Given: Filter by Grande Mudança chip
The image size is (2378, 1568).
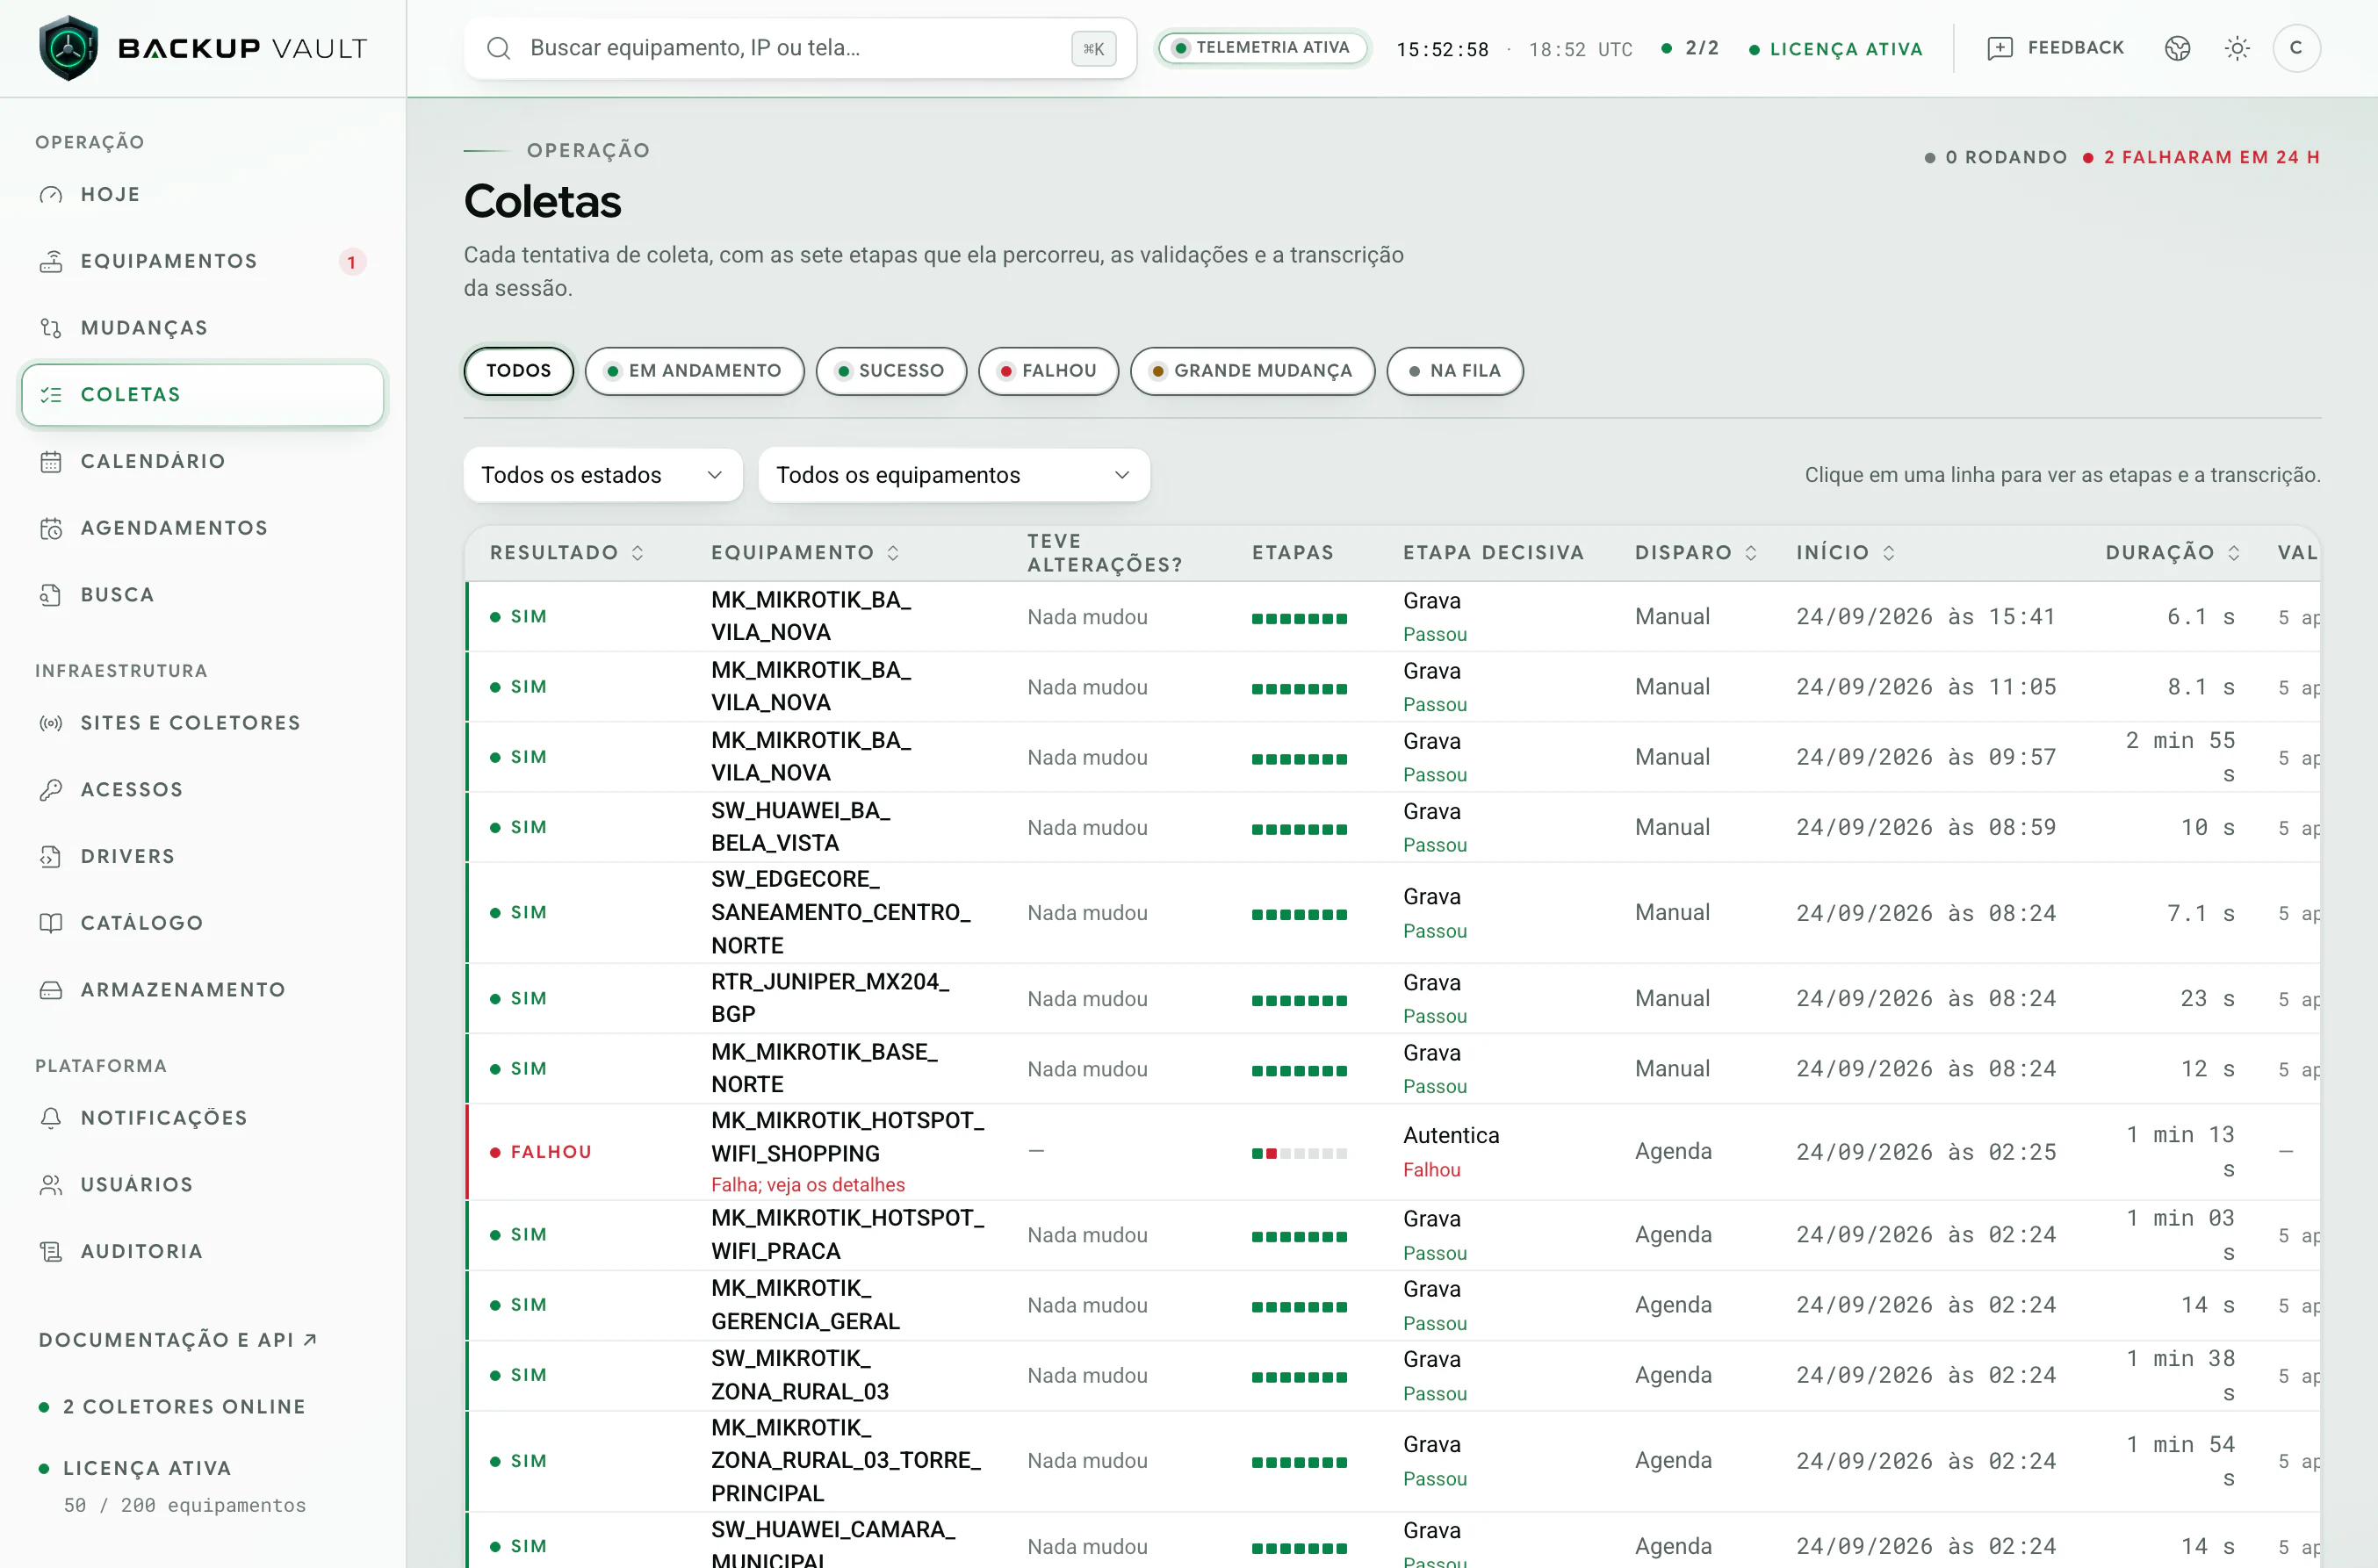Looking at the screenshot, I should click(x=1252, y=371).
